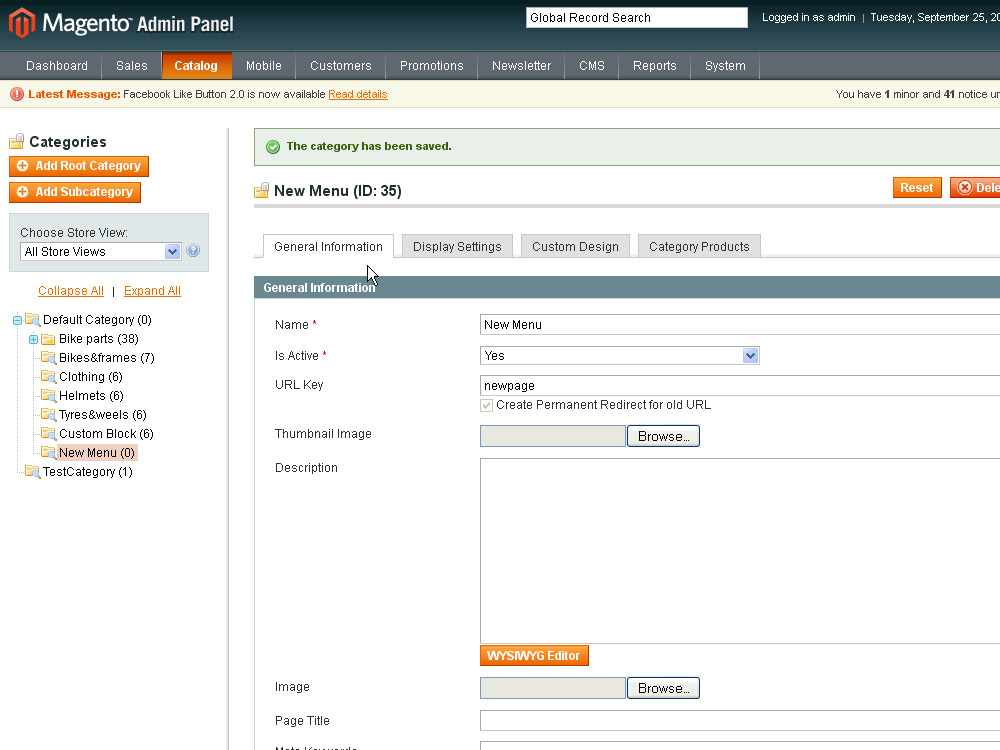
Task: Open the Is Active dropdown
Action: (620, 356)
